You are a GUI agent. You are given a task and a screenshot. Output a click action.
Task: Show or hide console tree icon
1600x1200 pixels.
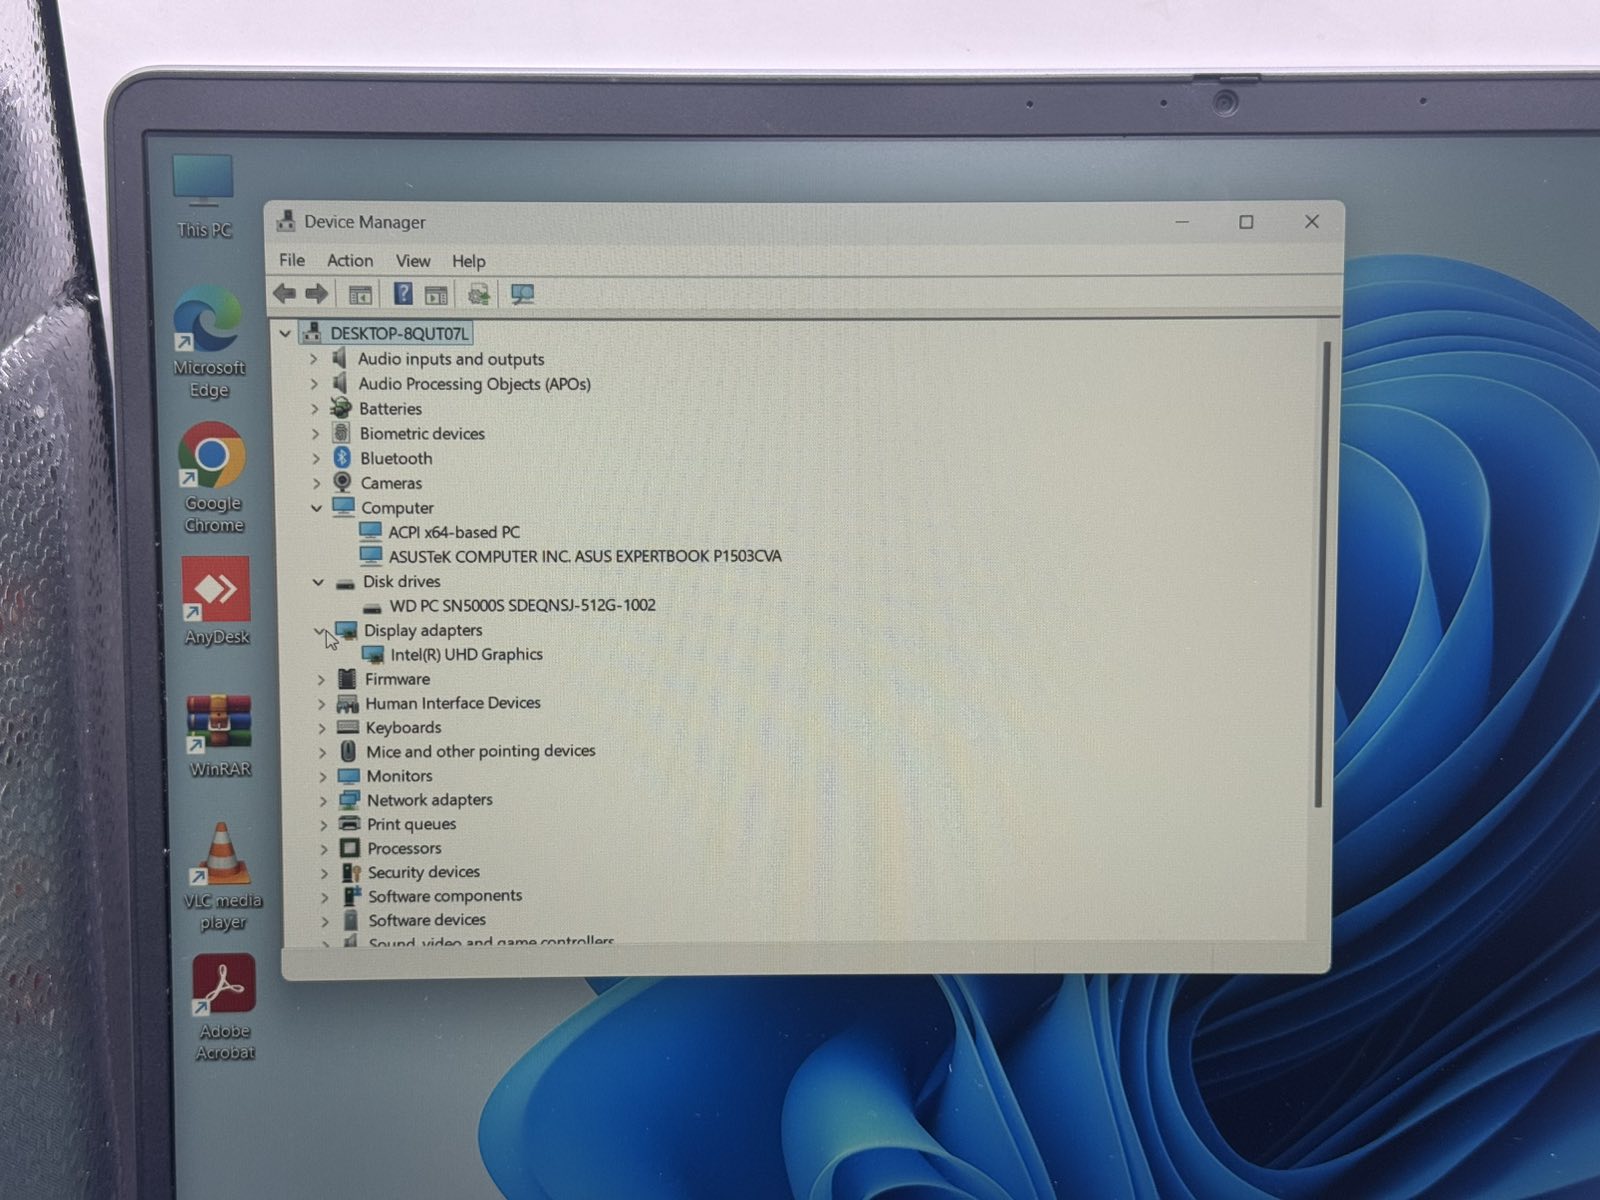click(x=360, y=295)
